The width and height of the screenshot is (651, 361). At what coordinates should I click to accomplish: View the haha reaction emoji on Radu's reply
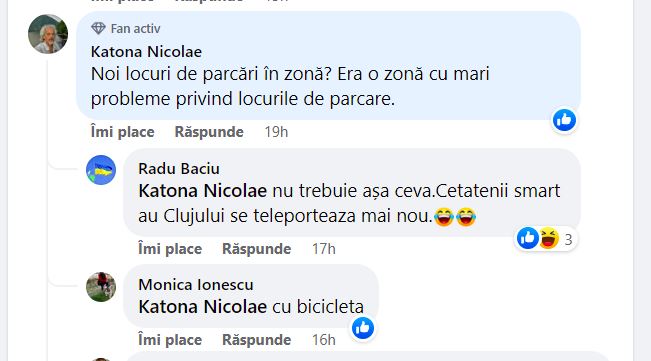(549, 239)
